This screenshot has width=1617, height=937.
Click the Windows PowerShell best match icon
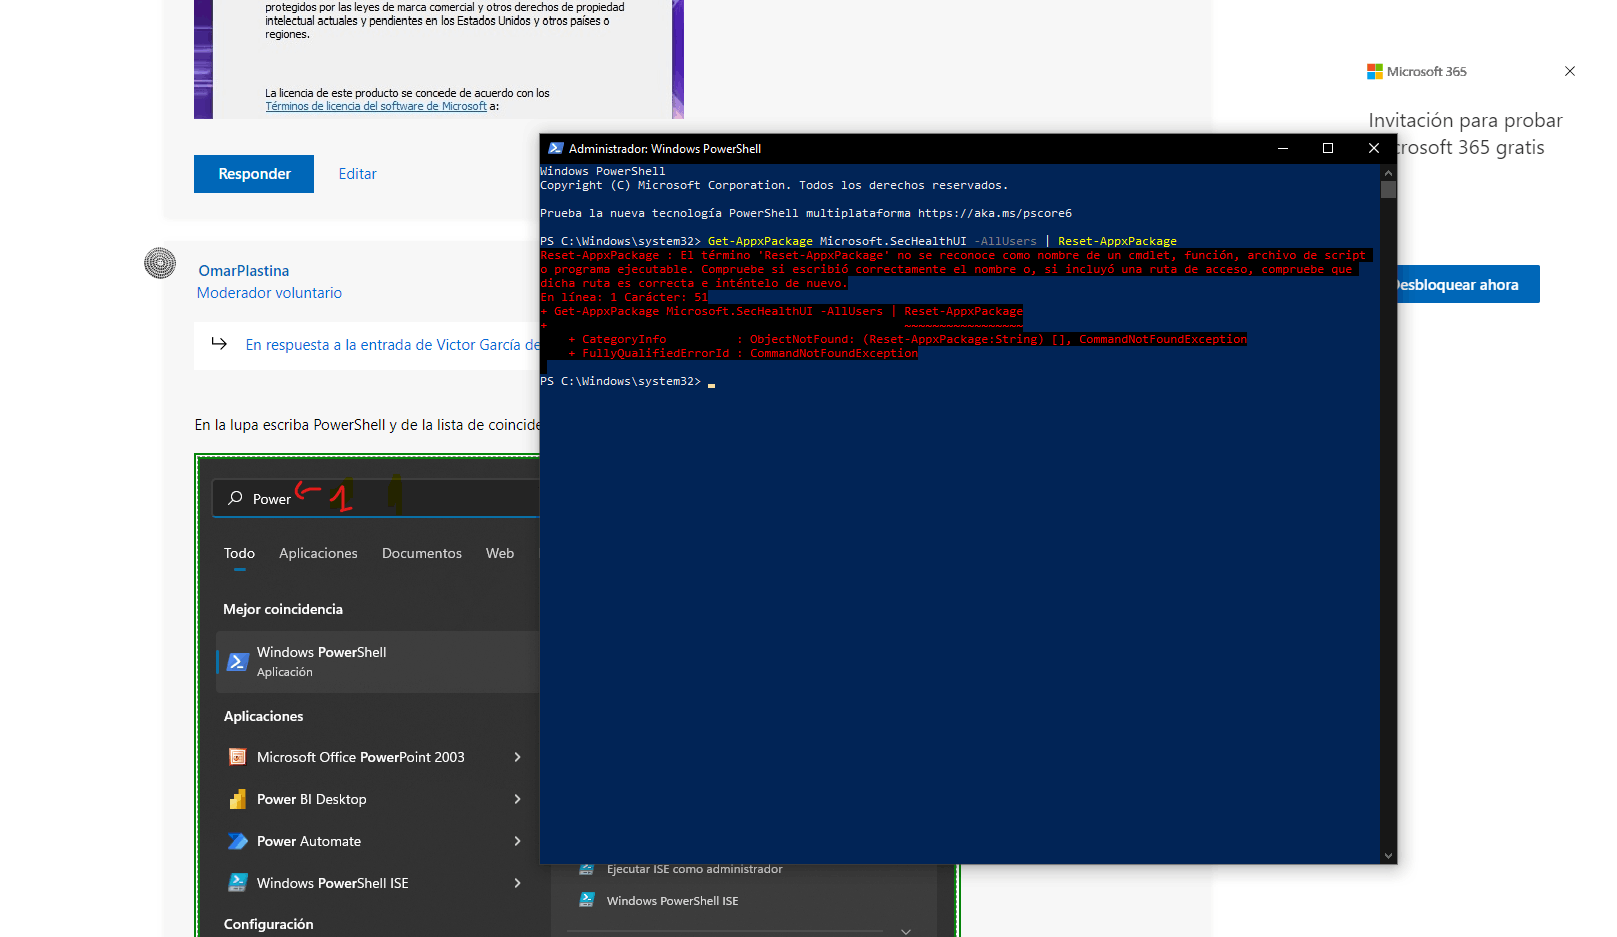tap(238, 662)
